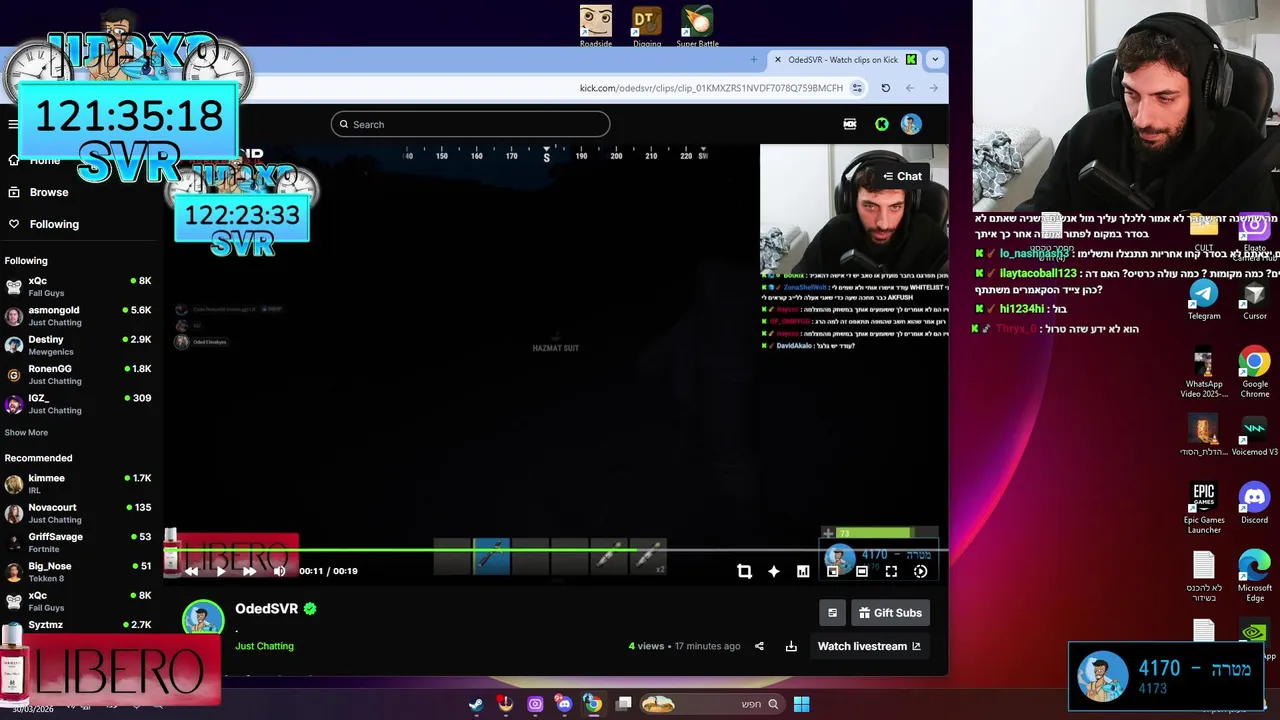The width and height of the screenshot is (1280, 720).
Task: Open the box icon left of Kick K
Action: coord(850,124)
